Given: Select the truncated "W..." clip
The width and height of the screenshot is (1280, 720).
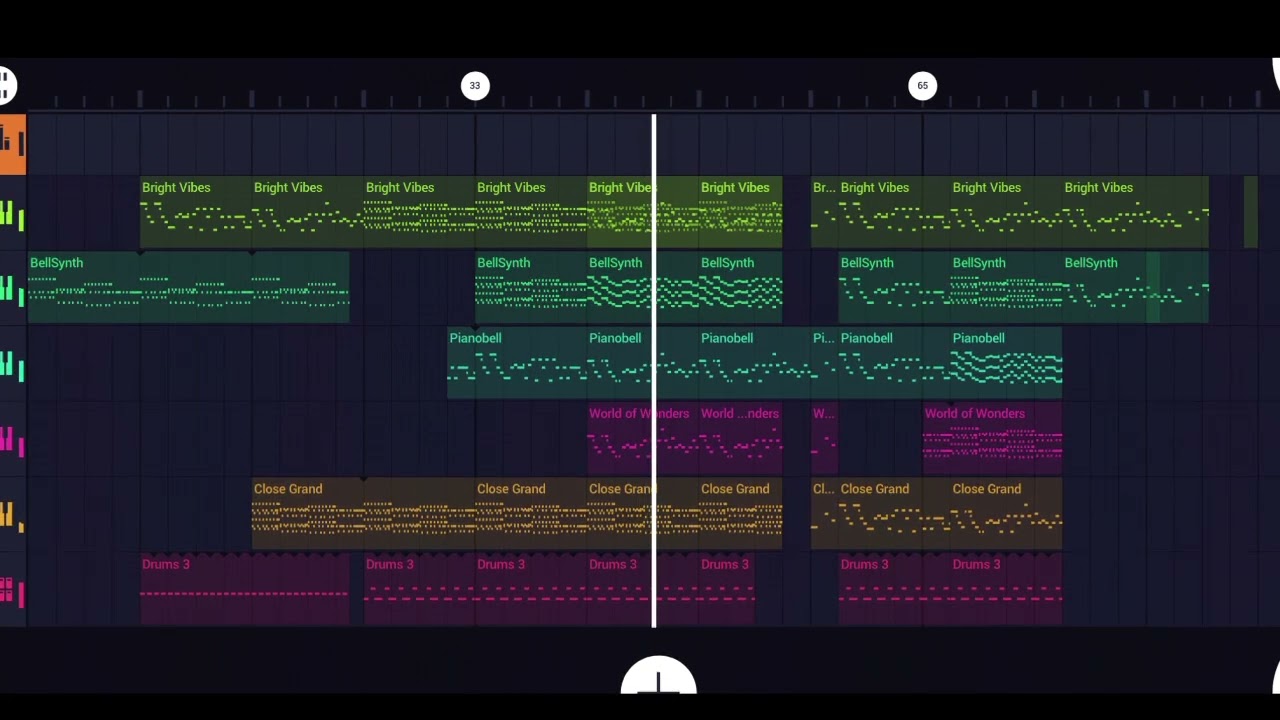Looking at the screenshot, I should [x=825, y=438].
